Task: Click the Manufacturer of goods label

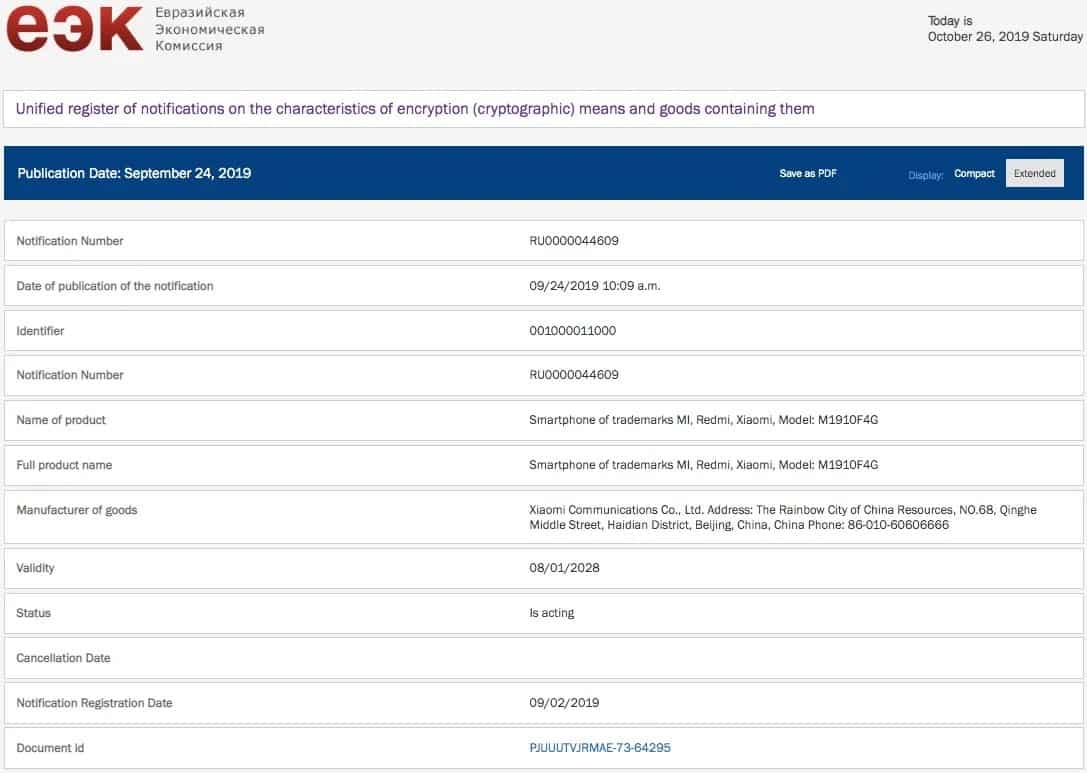Action: pos(77,510)
